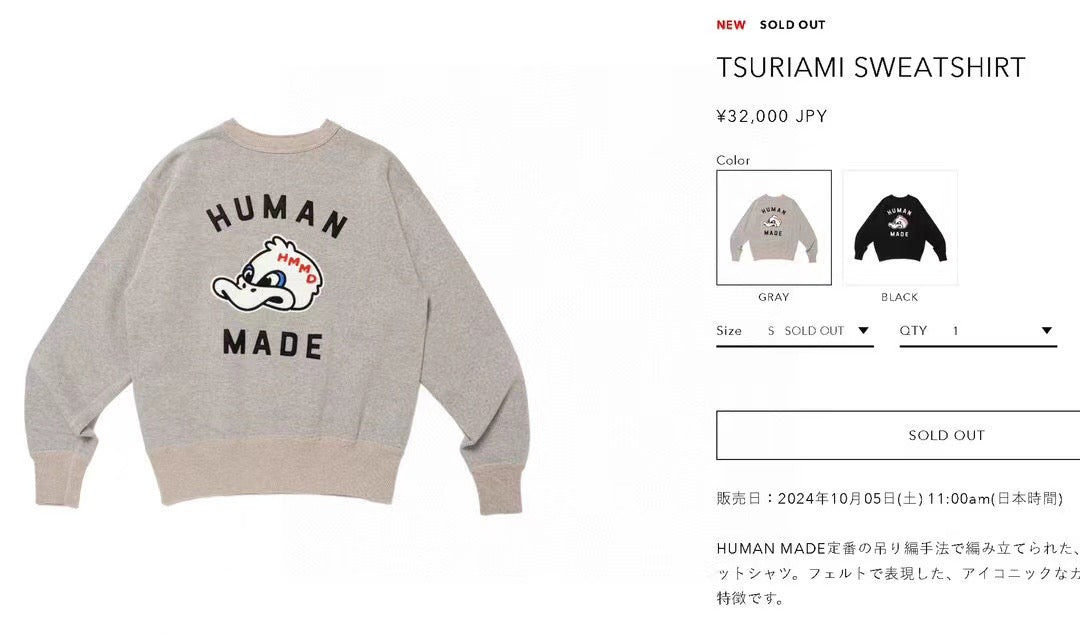Click the GRAY label under the thumbnail
Screen dimensions: 1080x644
point(773,297)
